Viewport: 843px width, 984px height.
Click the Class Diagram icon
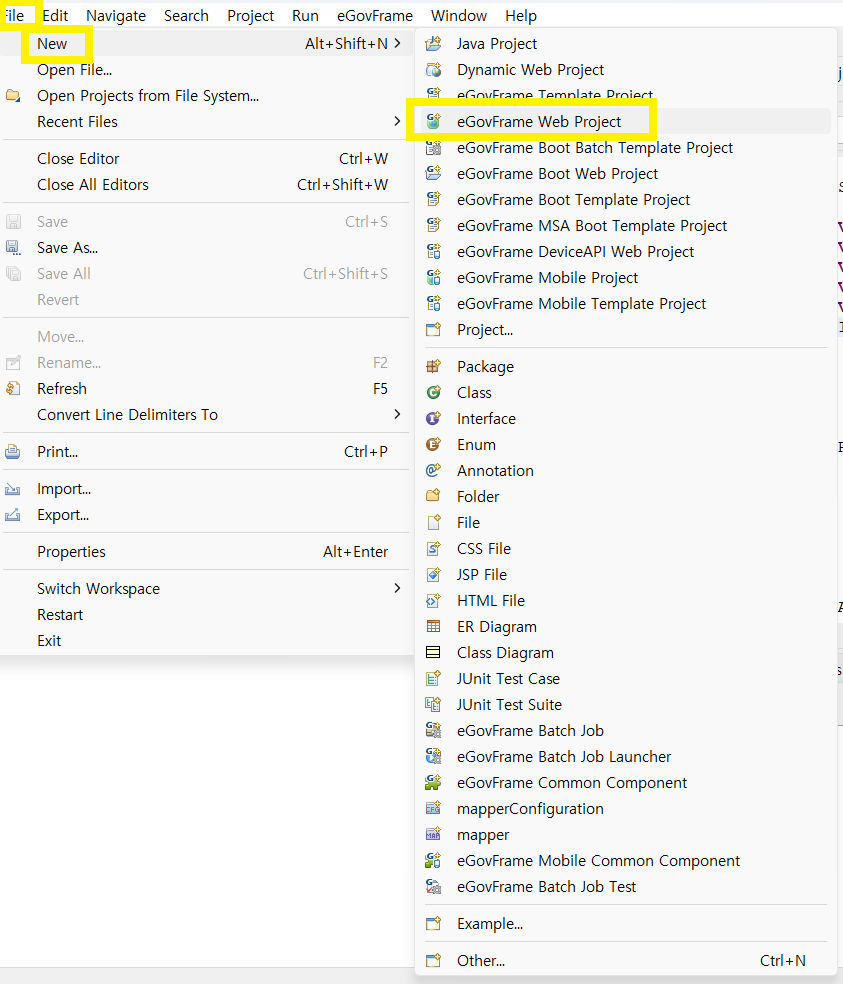tap(433, 653)
